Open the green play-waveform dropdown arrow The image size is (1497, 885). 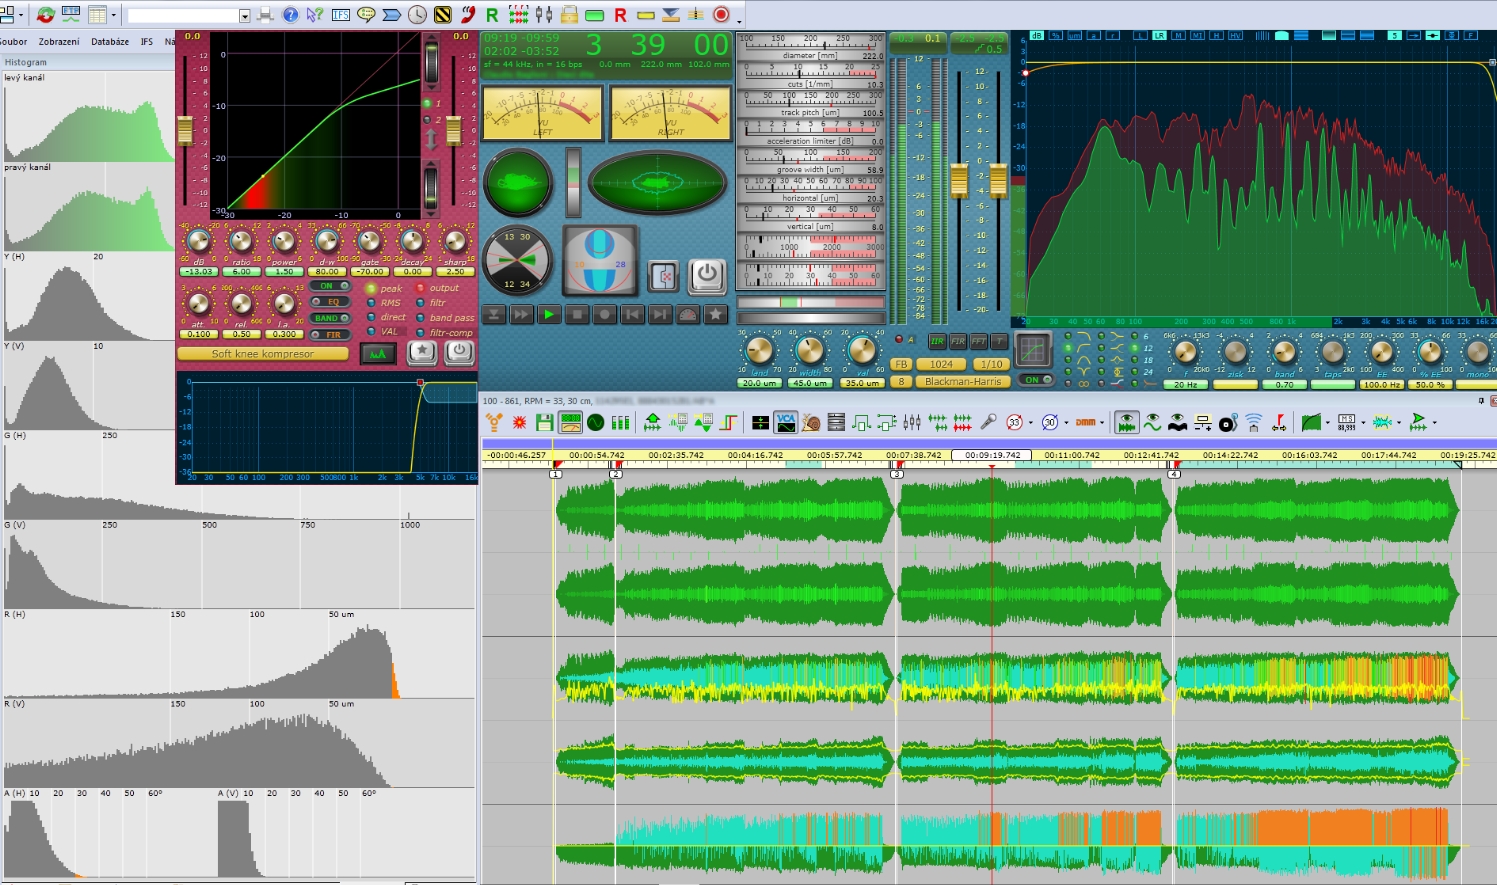(1434, 422)
